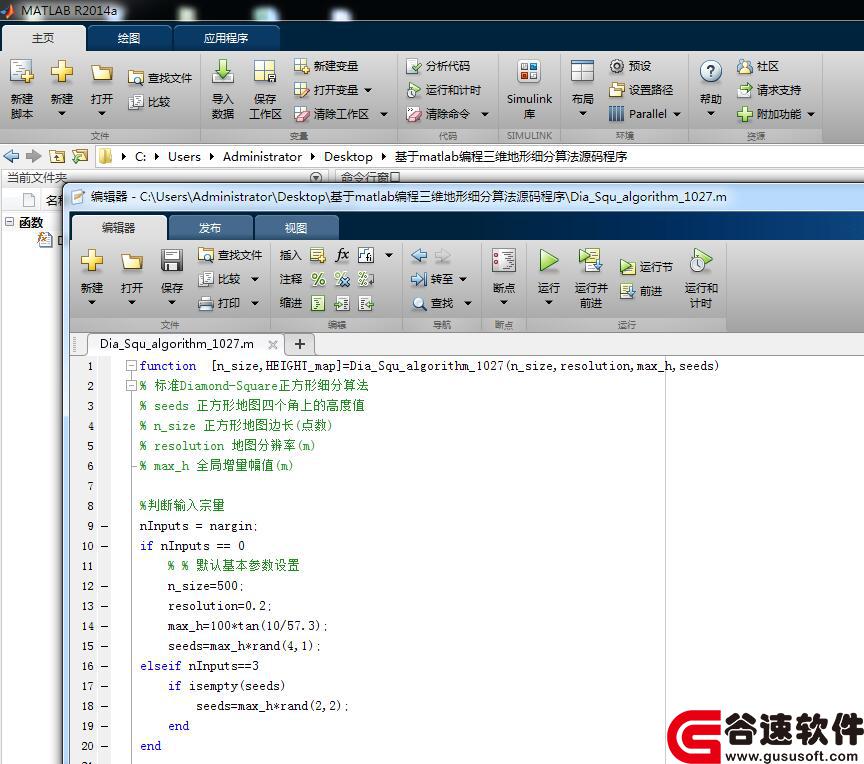Open the Clear Commands (清除命令) dropdown
The width and height of the screenshot is (864, 764).
[x=485, y=115]
